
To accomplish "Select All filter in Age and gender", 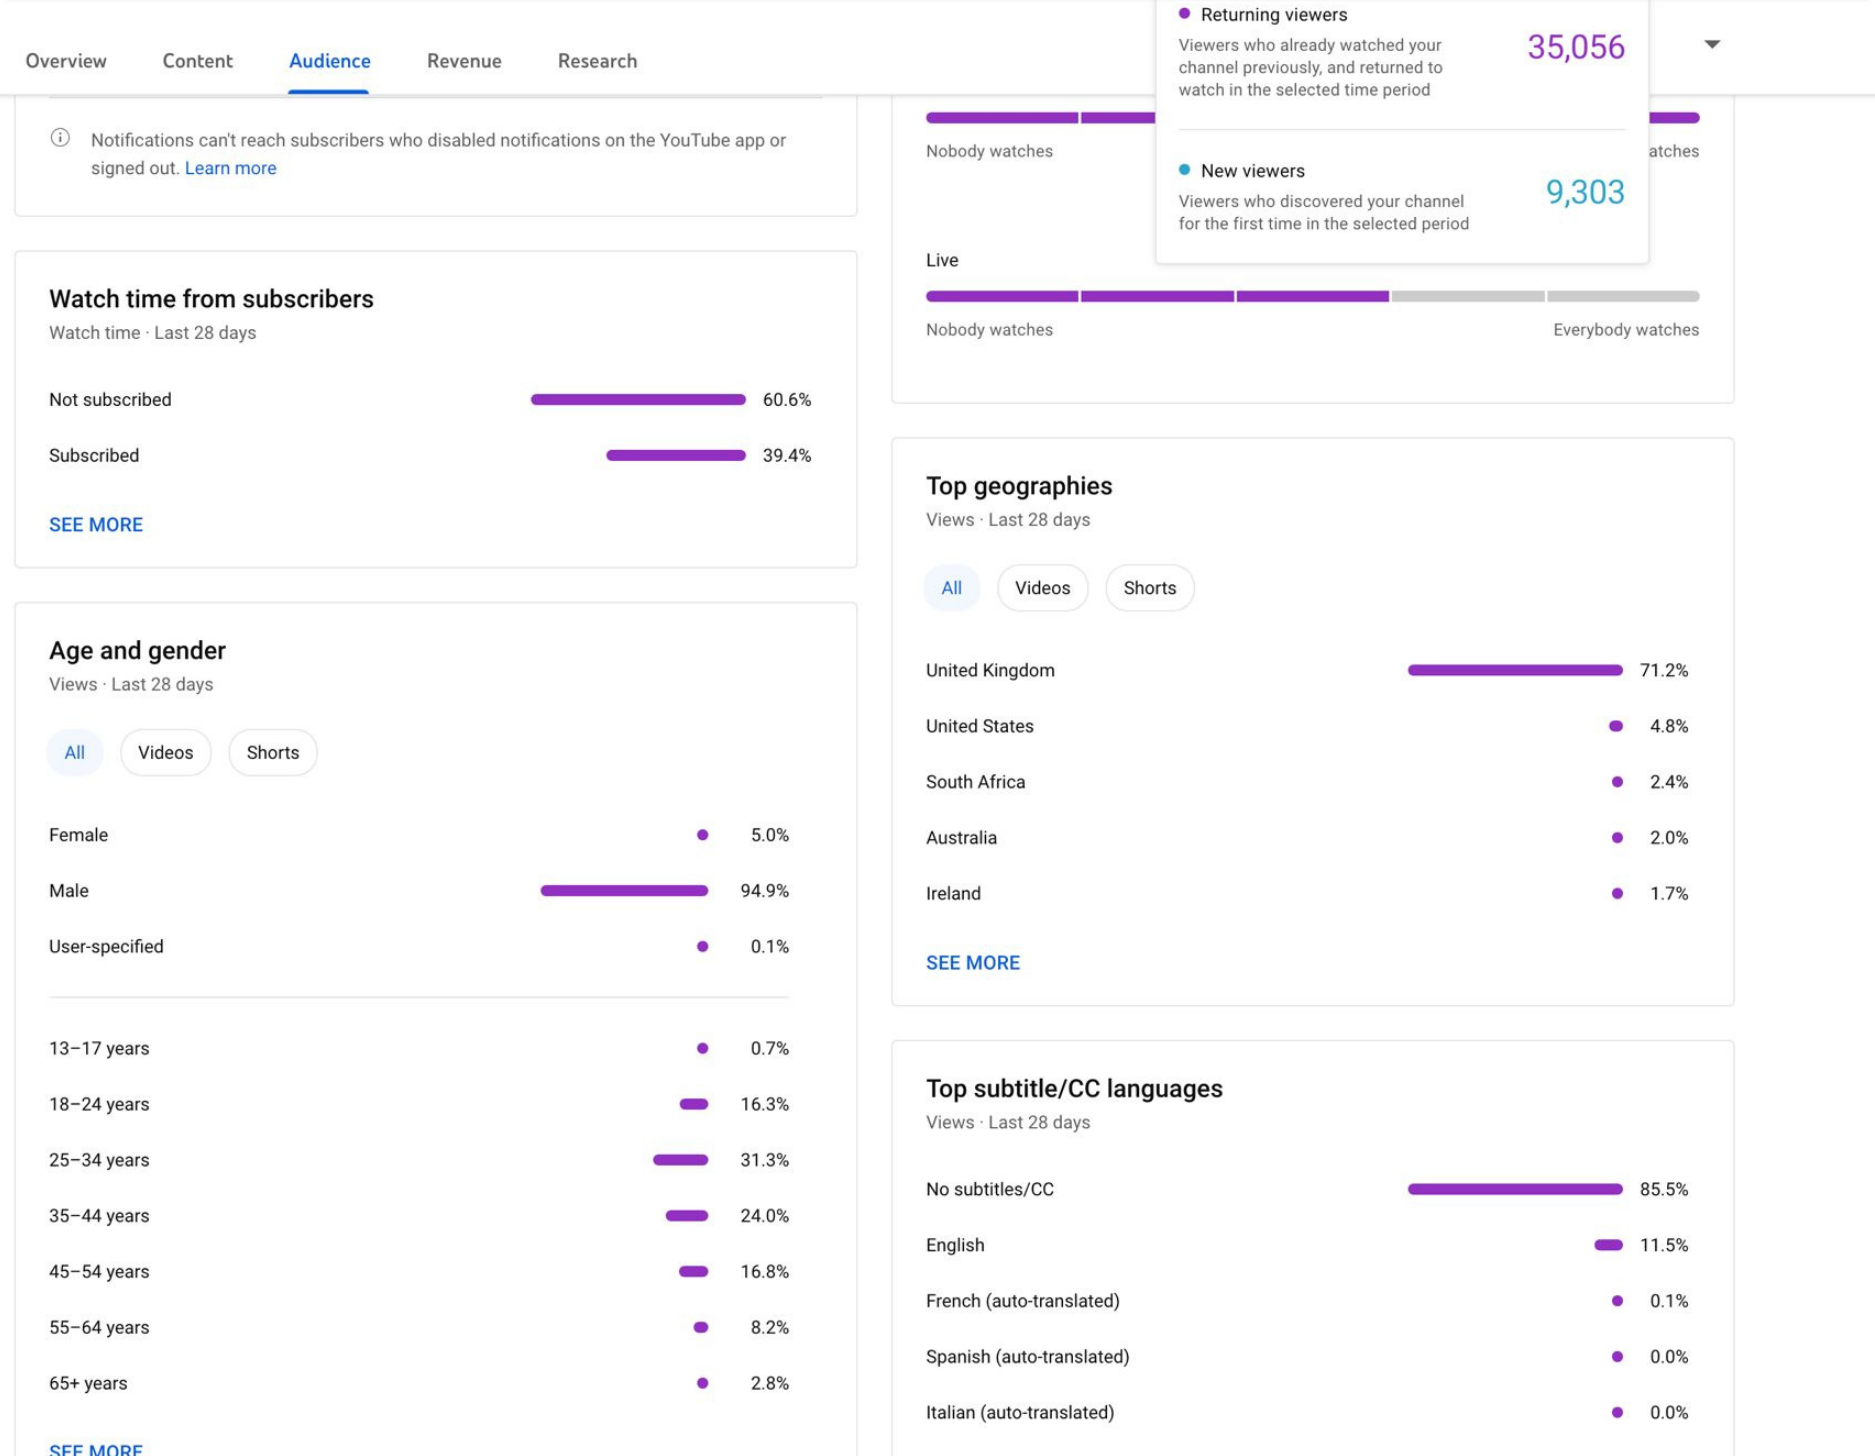I will [x=75, y=752].
